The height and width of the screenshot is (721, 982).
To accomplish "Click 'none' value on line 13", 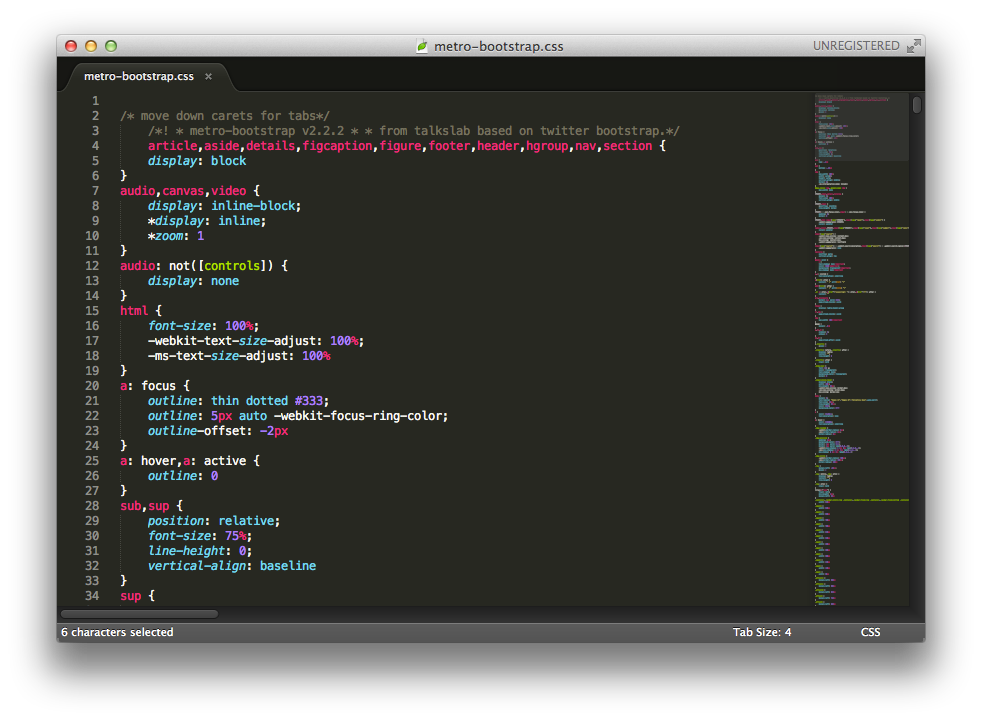I will point(225,281).
